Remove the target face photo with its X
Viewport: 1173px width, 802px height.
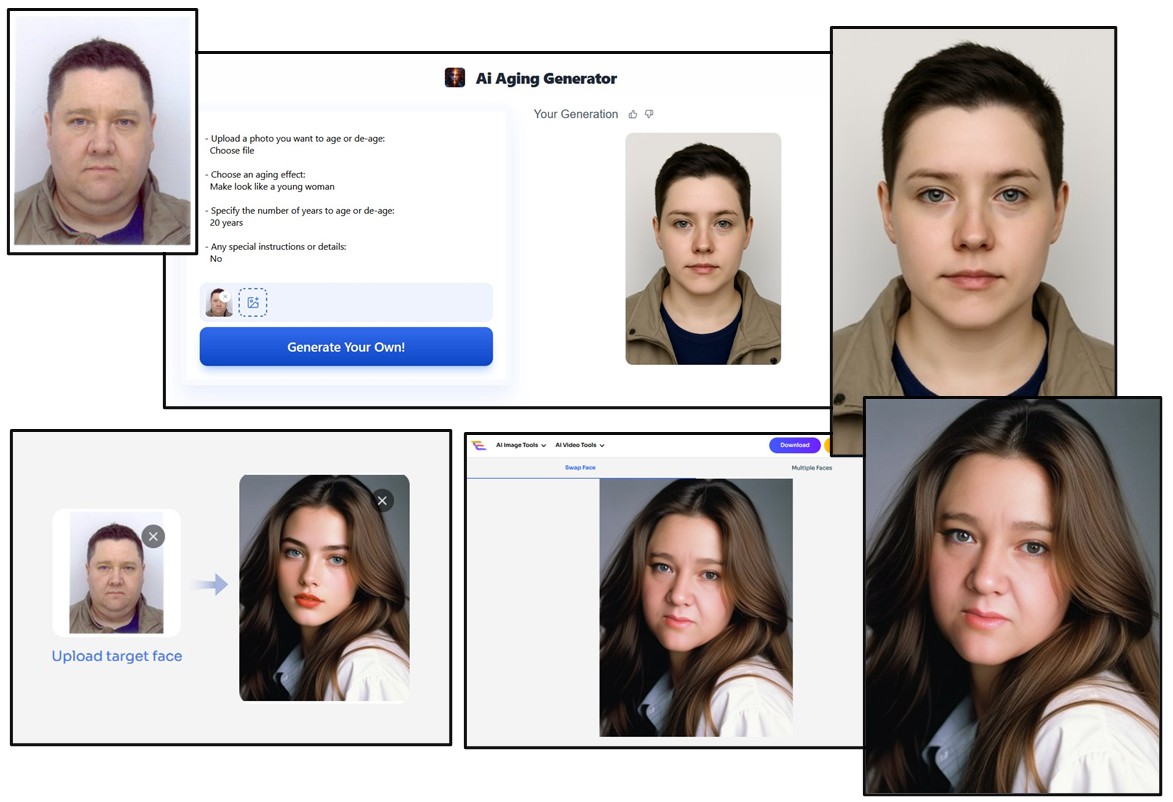tap(153, 537)
